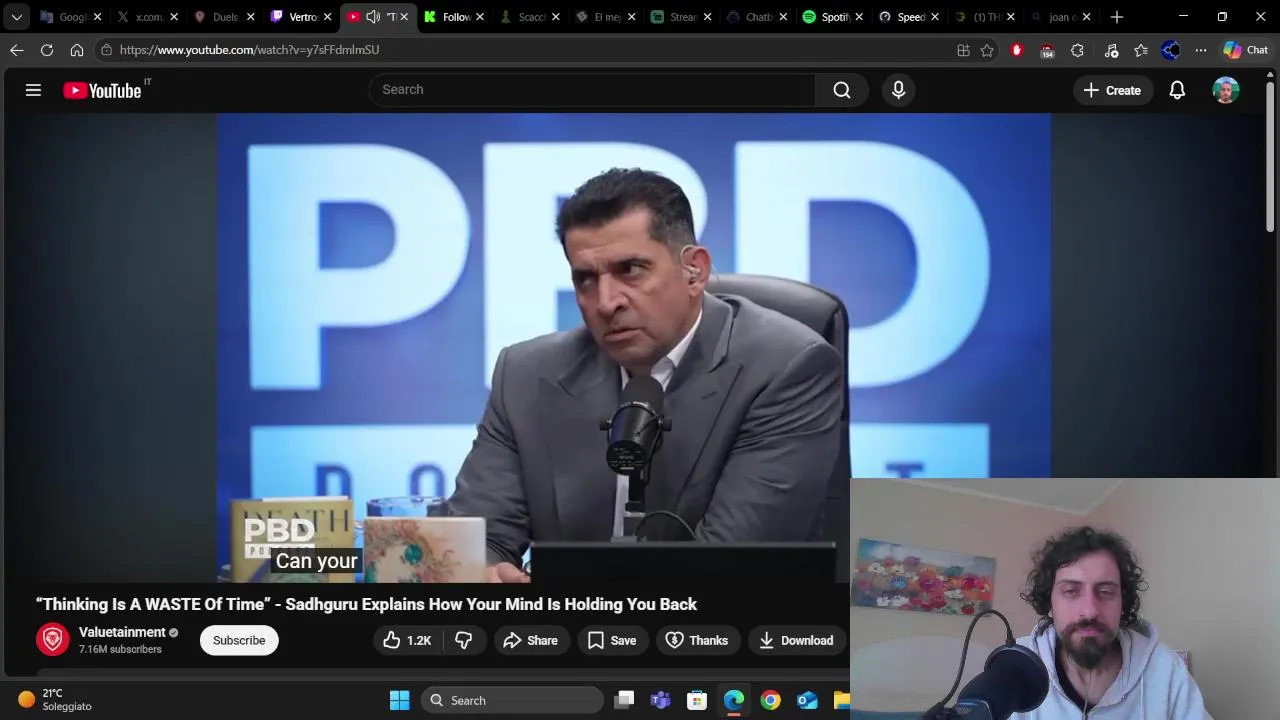Close the Duels tab
The image size is (1280, 720).
coord(251,17)
